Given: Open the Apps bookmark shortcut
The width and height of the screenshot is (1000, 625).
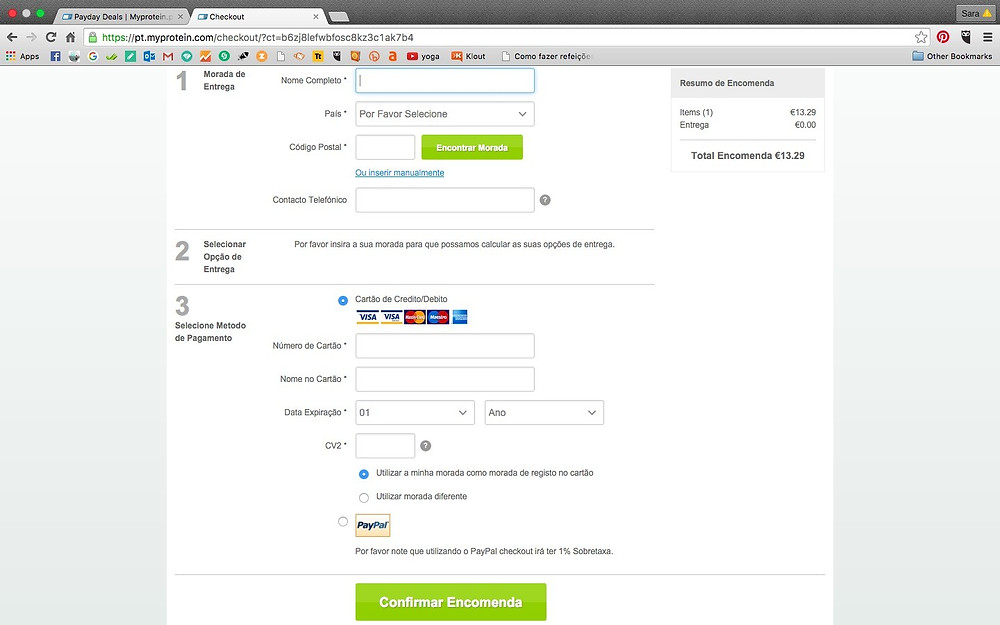Looking at the screenshot, I should [x=22, y=56].
